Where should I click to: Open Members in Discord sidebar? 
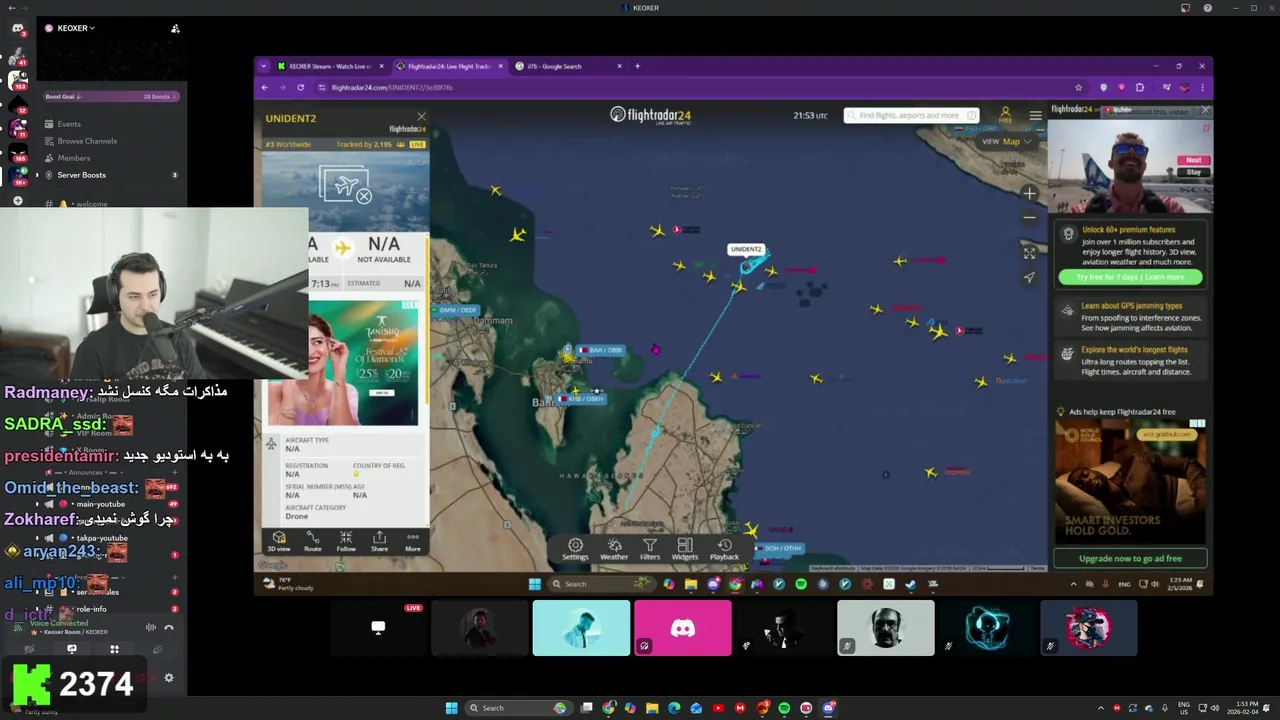[x=74, y=158]
